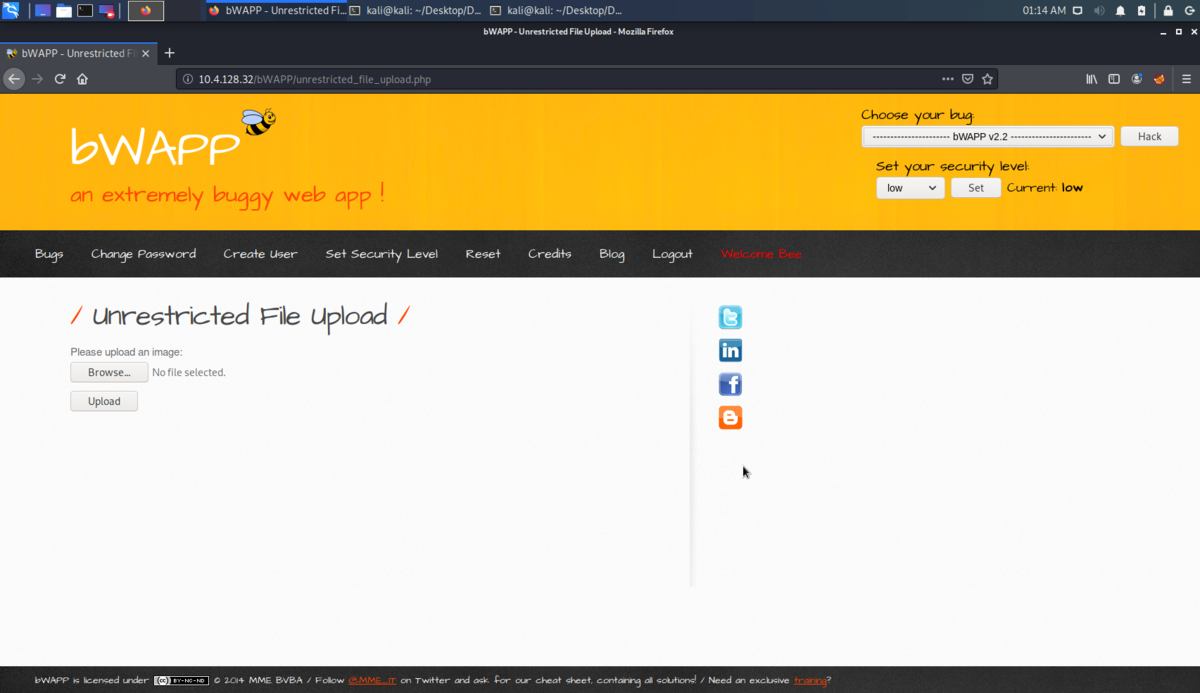Click the Browse file button
The image size is (1200, 693).
(x=109, y=372)
